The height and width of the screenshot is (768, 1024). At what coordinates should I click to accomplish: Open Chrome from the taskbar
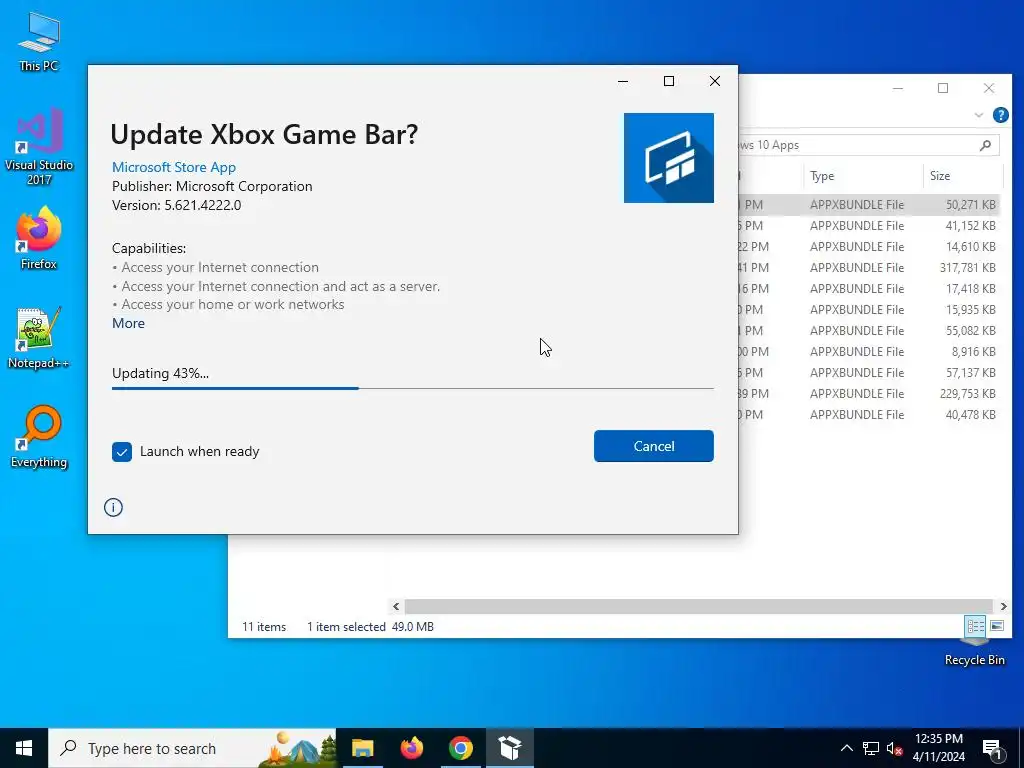pyautogui.click(x=460, y=748)
